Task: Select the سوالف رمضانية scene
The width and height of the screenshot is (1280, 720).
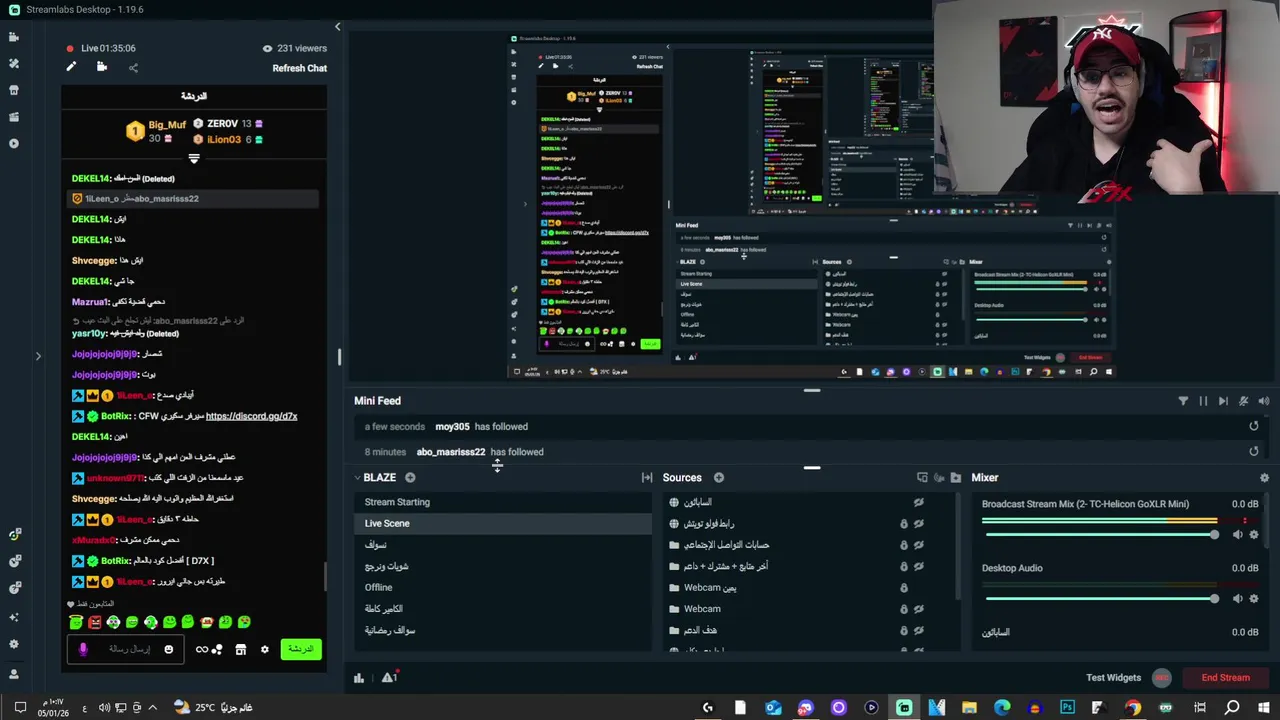Action: coord(504,630)
